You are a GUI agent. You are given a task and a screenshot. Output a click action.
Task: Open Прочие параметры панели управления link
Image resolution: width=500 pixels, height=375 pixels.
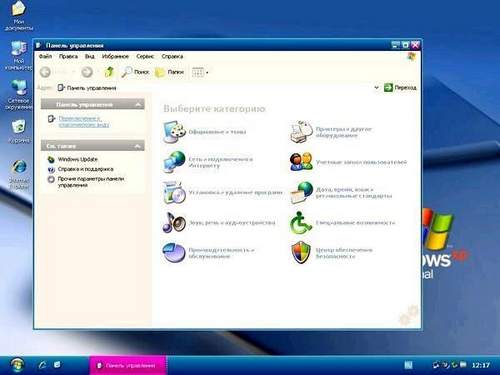[91, 182]
